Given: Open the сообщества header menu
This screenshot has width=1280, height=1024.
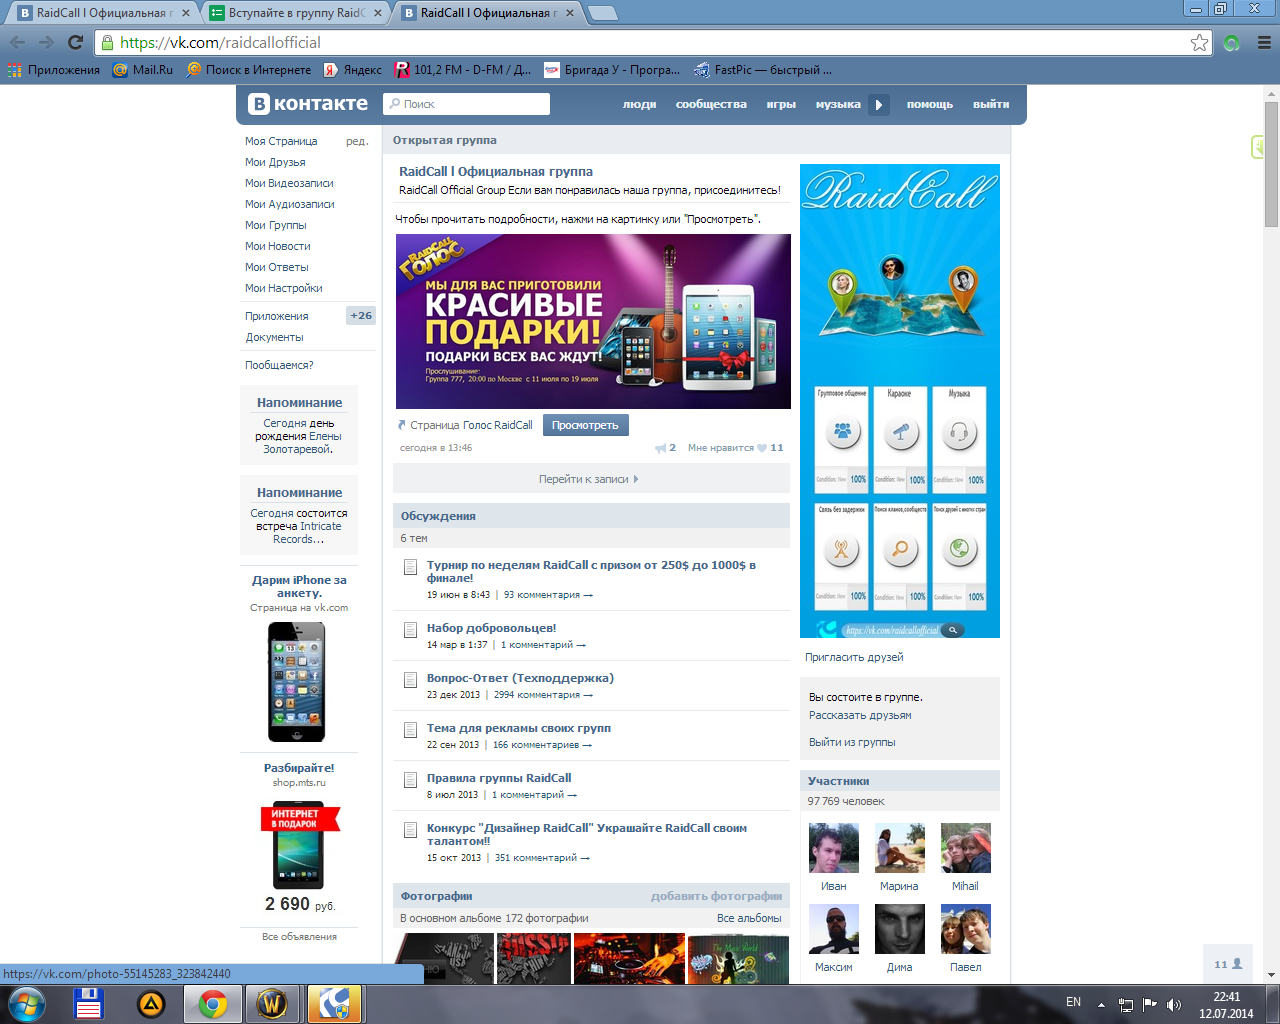Looking at the screenshot, I should (711, 104).
